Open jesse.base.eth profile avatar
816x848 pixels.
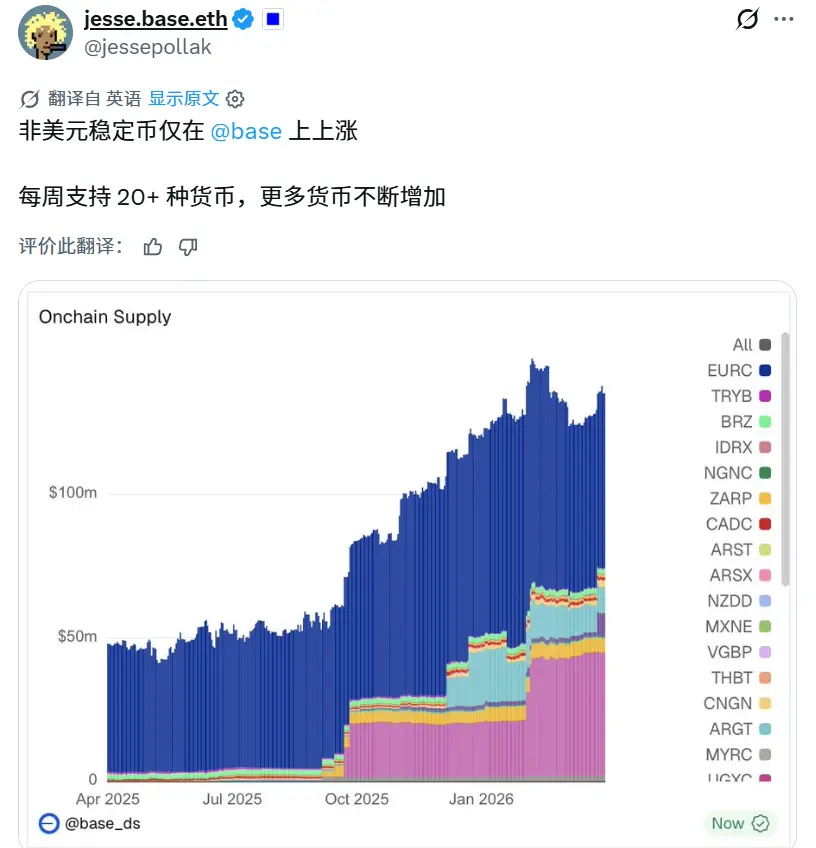(x=45, y=32)
